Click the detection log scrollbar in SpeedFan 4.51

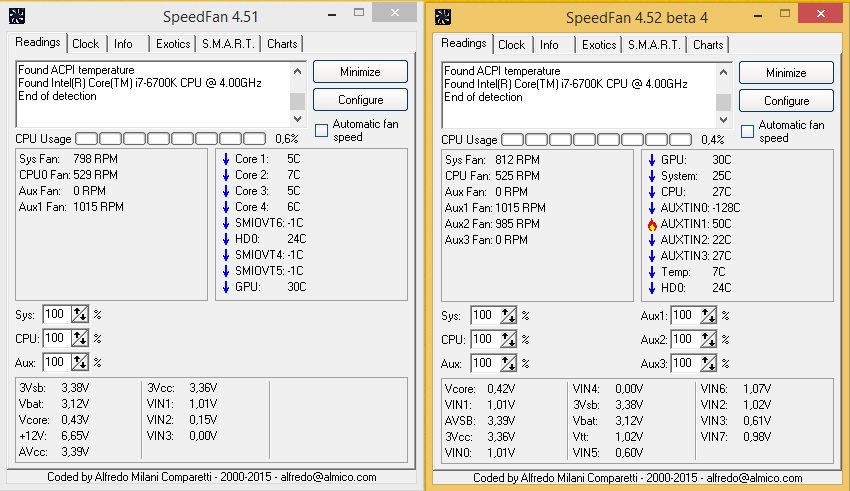click(x=297, y=86)
